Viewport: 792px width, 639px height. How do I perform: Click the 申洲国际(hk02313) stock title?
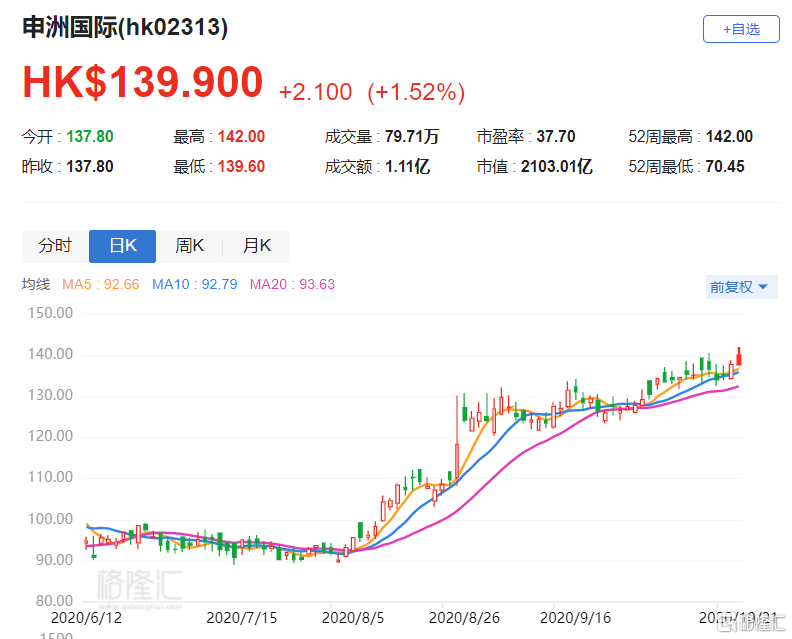[x=125, y=28]
